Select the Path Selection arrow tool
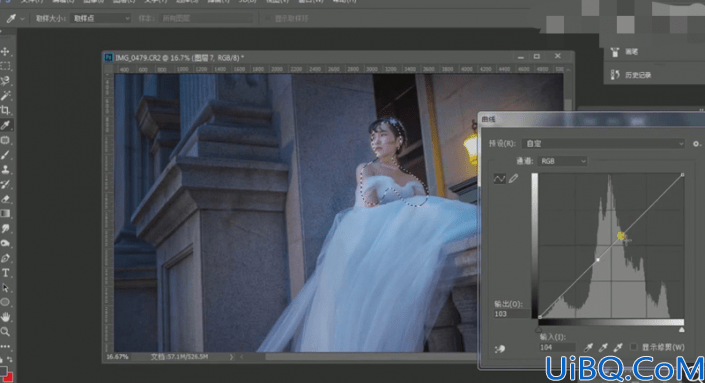 [x=5, y=288]
